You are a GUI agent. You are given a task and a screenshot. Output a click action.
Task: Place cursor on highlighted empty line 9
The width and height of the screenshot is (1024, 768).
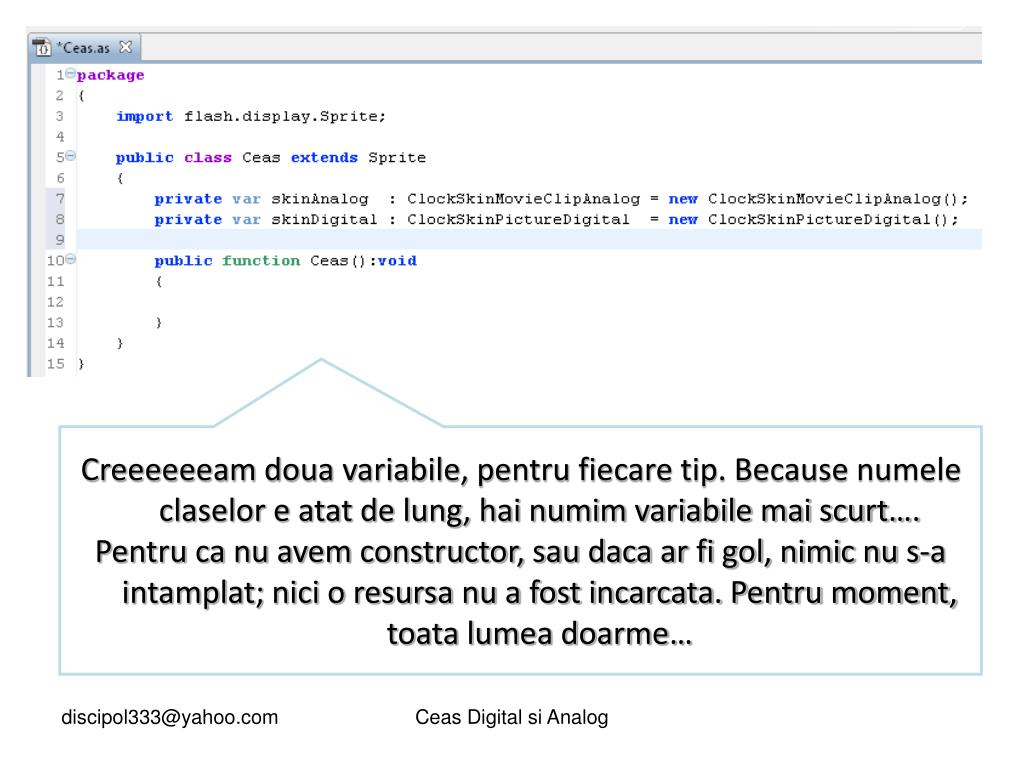point(529,240)
